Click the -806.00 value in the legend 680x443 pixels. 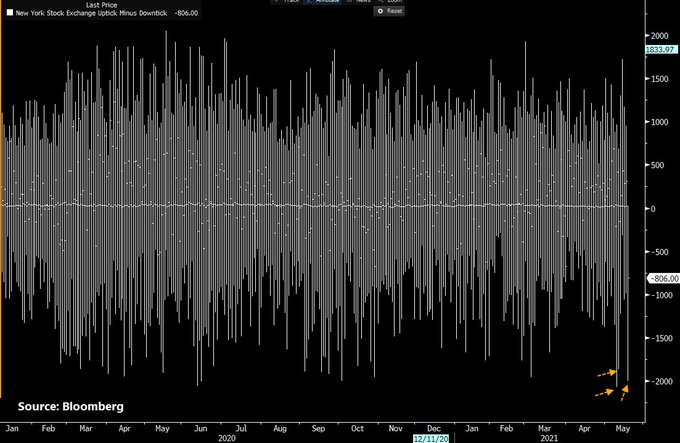pos(186,13)
